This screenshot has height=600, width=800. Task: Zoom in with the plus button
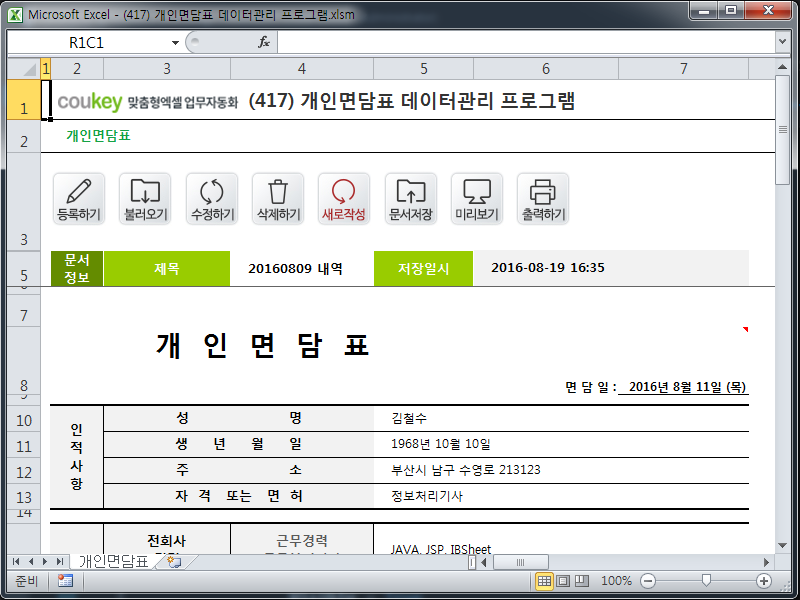pyautogui.click(x=764, y=581)
